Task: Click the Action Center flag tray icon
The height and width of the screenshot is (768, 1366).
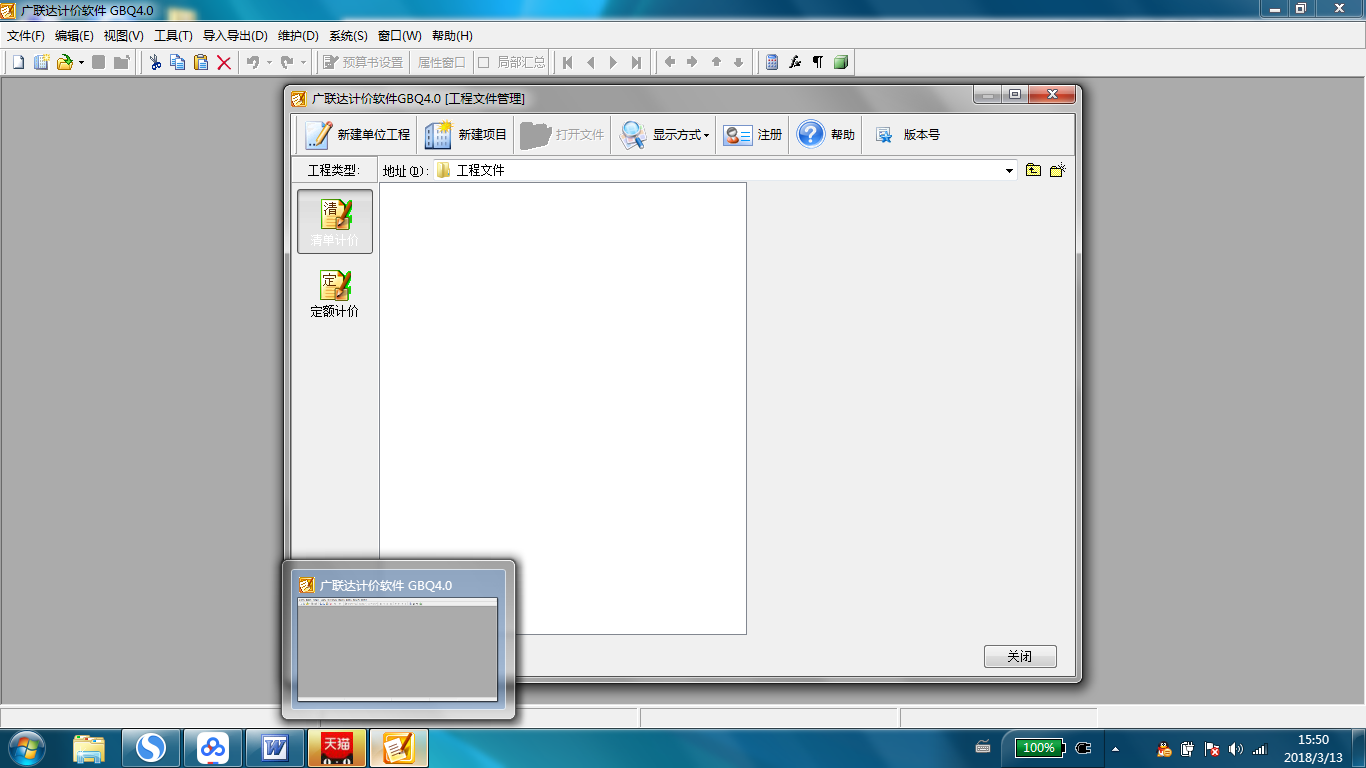Action: pos(1212,748)
